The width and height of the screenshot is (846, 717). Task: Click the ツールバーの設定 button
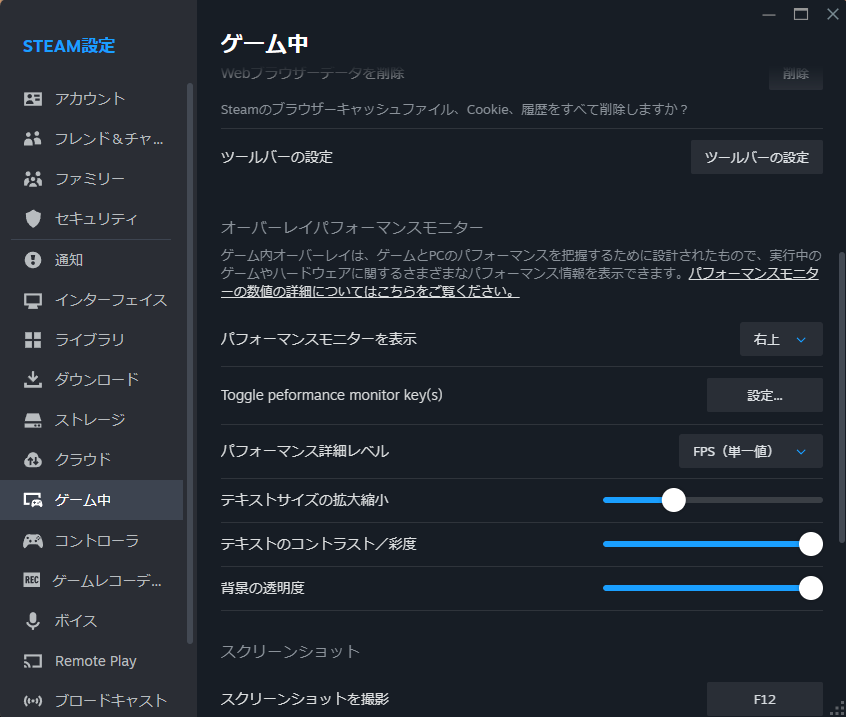[756, 157]
